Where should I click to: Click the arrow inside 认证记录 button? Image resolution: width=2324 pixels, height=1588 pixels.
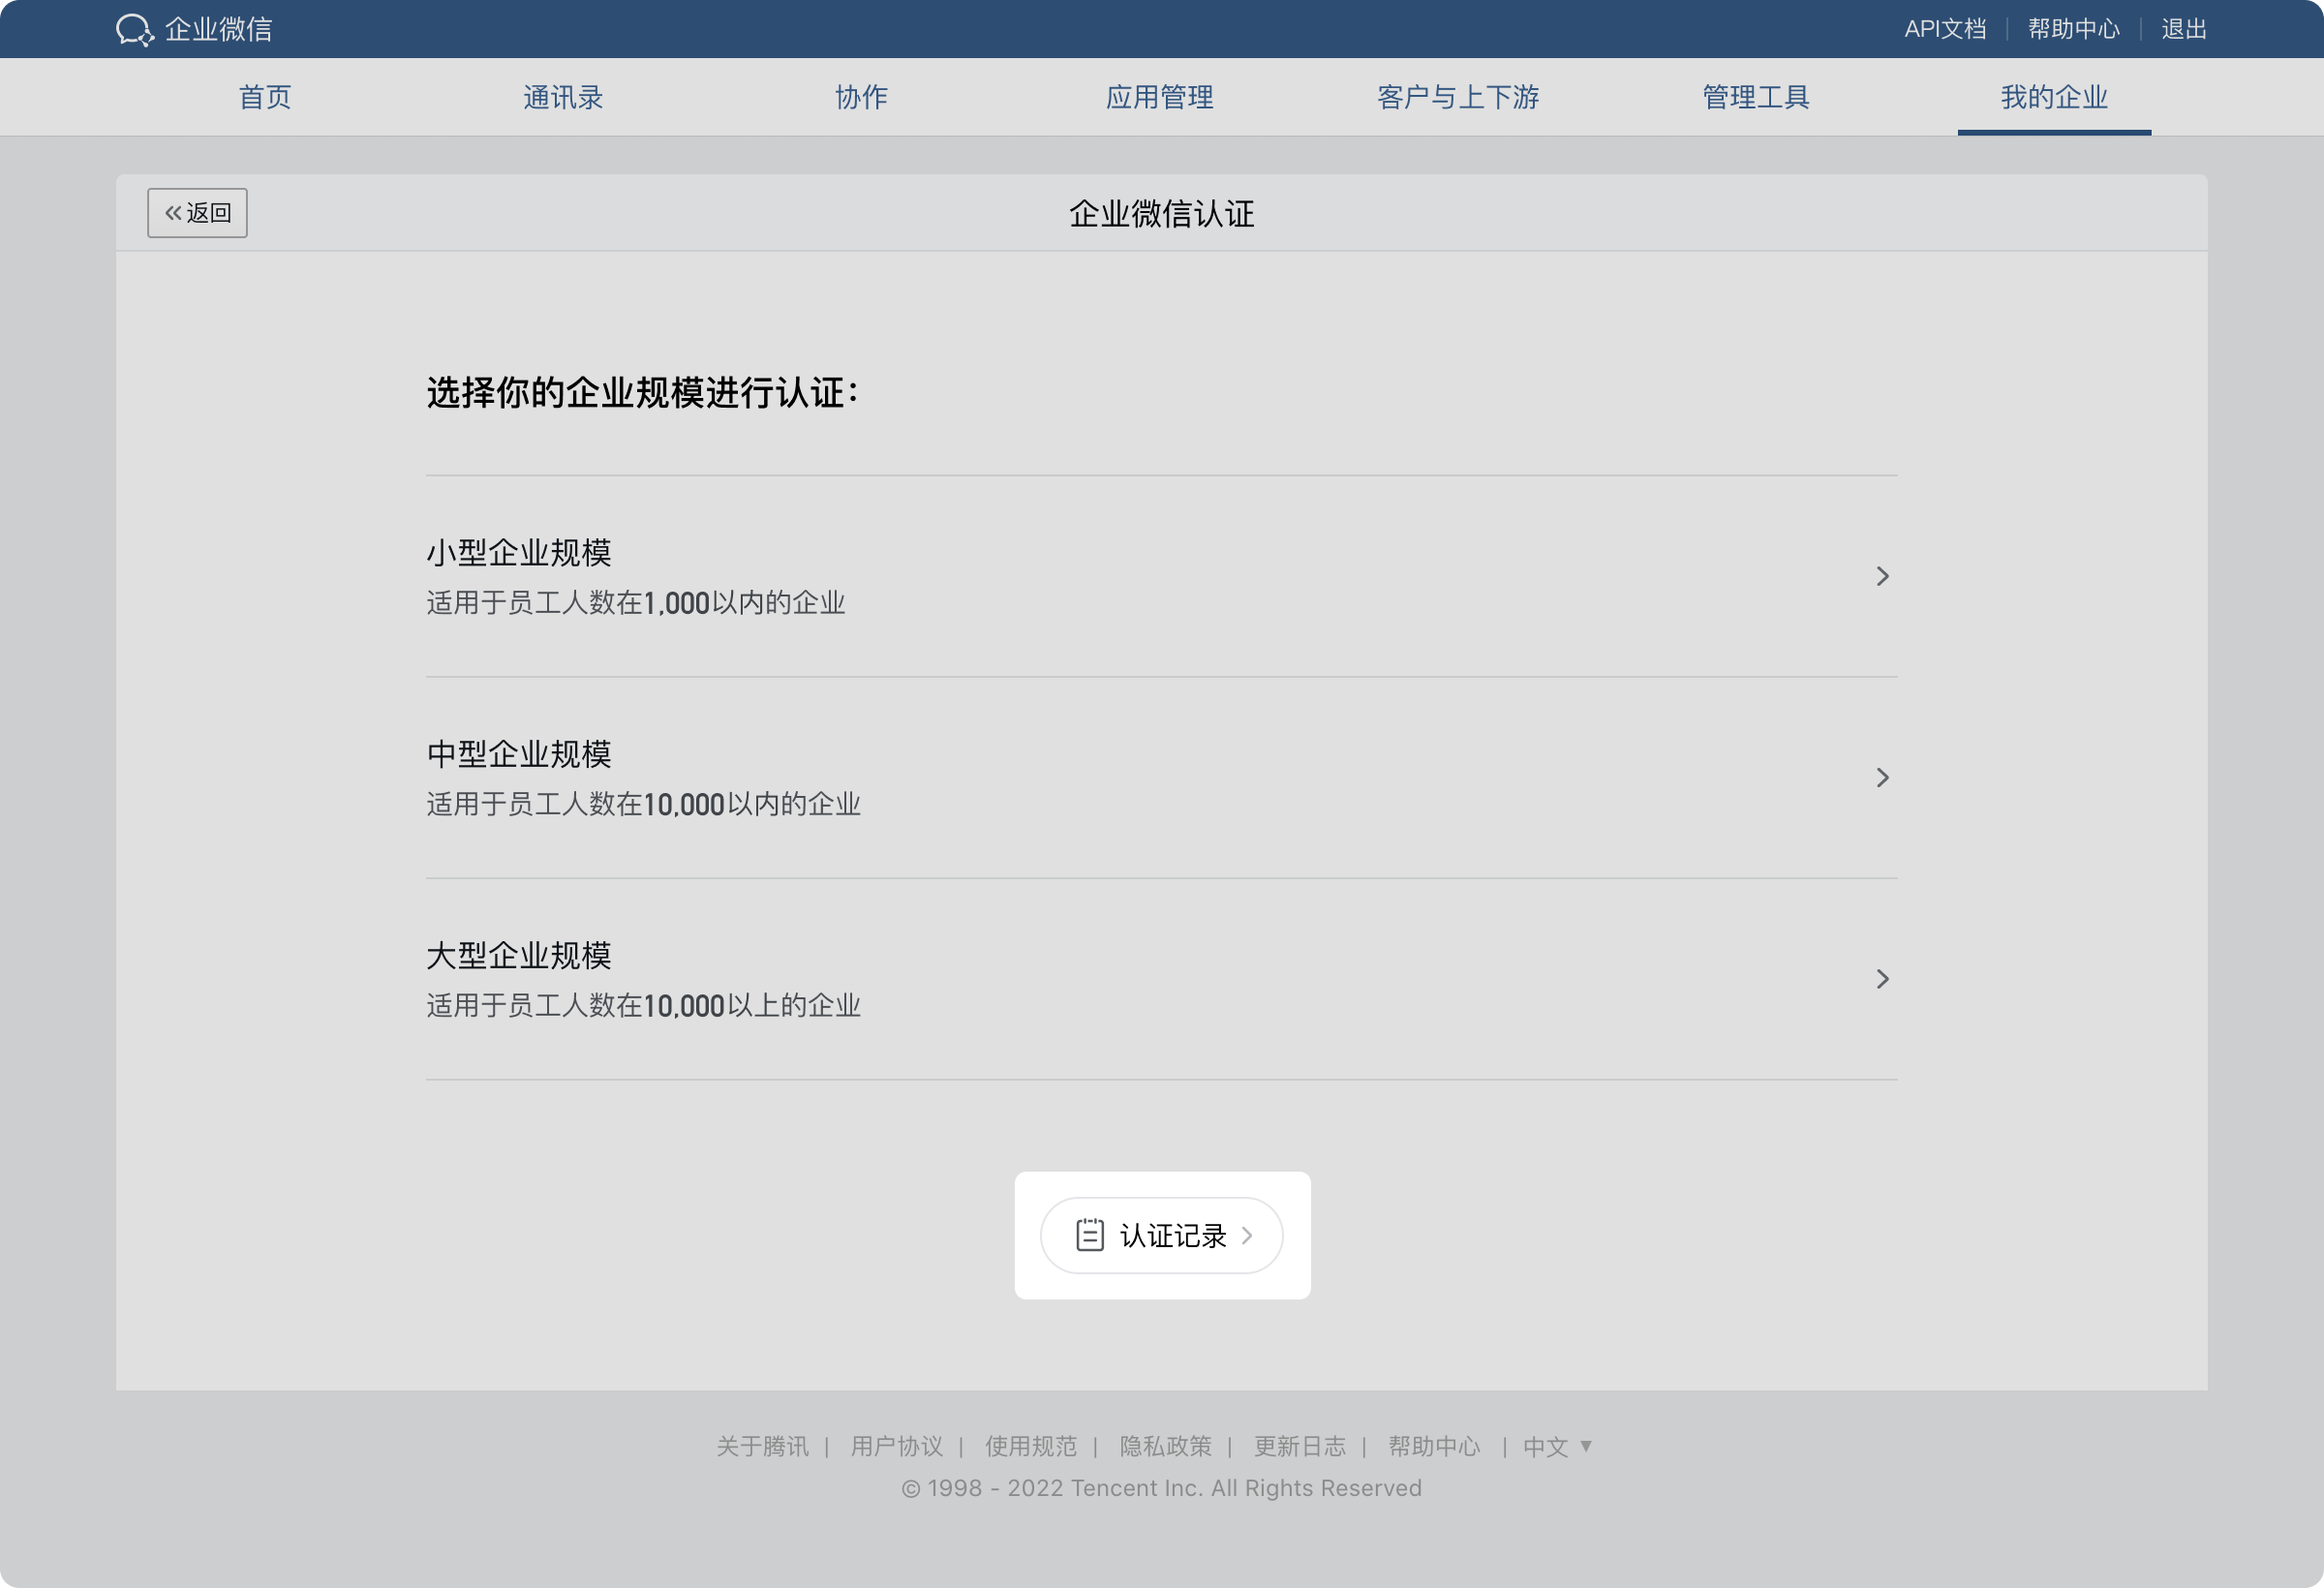pyautogui.click(x=1247, y=1235)
